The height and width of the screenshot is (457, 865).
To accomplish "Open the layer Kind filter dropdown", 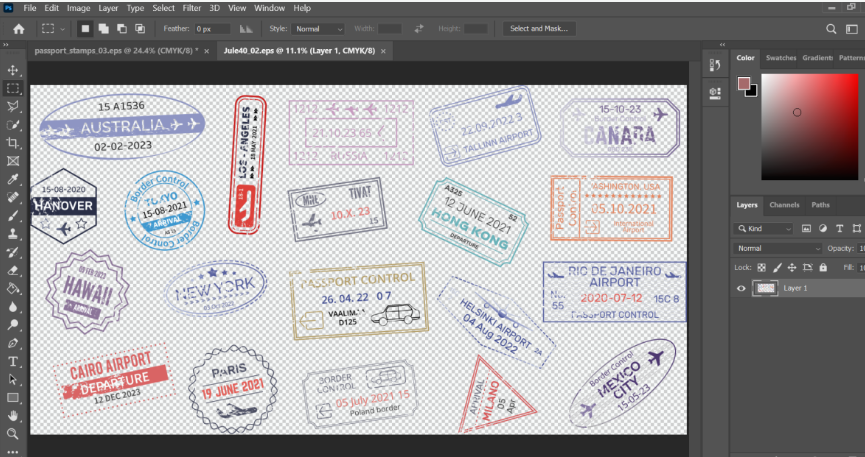I will tap(765, 228).
